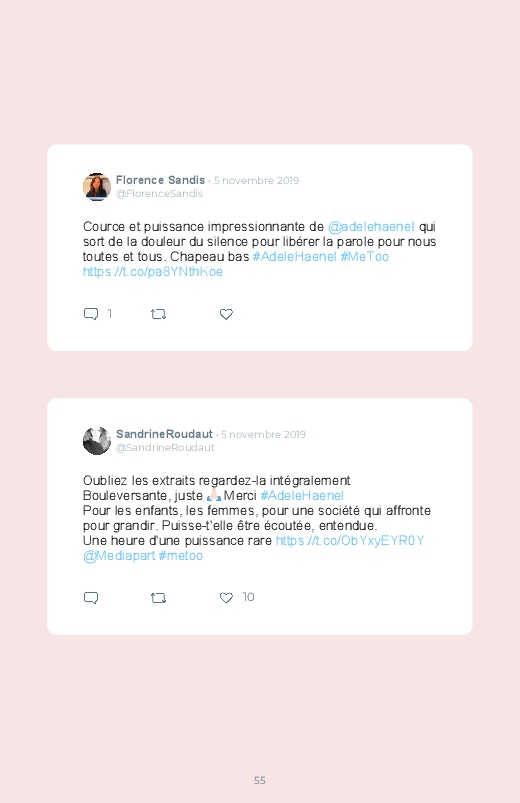Image resolution: width=520 pixels, height=803 pixels.
Task: Click the SandrineRoudaut display name
Action: [164, 434]
